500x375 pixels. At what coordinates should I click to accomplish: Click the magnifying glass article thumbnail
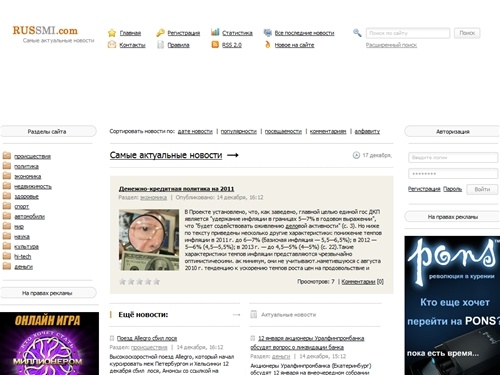click(x=149, y=240)
